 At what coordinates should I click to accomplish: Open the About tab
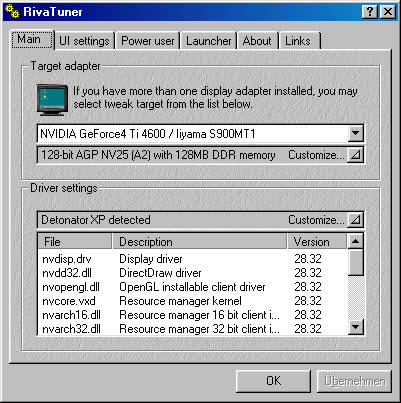pyautogui.click(x=257, y=41)
